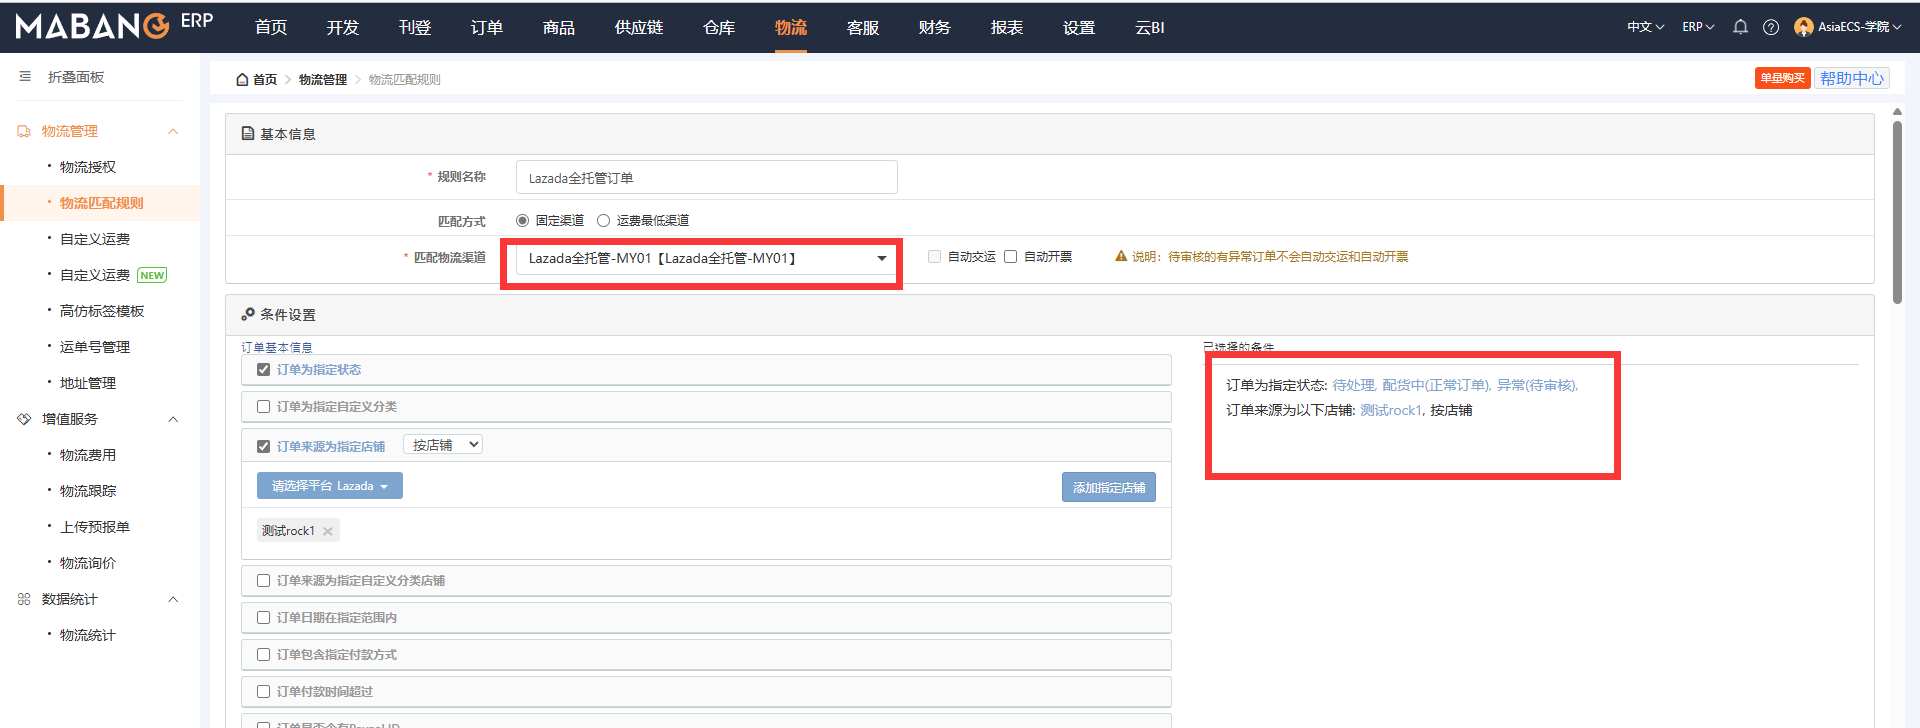
Task: Open the 财务 top menu
Action: pyautogui.click(x=935, y=27)
